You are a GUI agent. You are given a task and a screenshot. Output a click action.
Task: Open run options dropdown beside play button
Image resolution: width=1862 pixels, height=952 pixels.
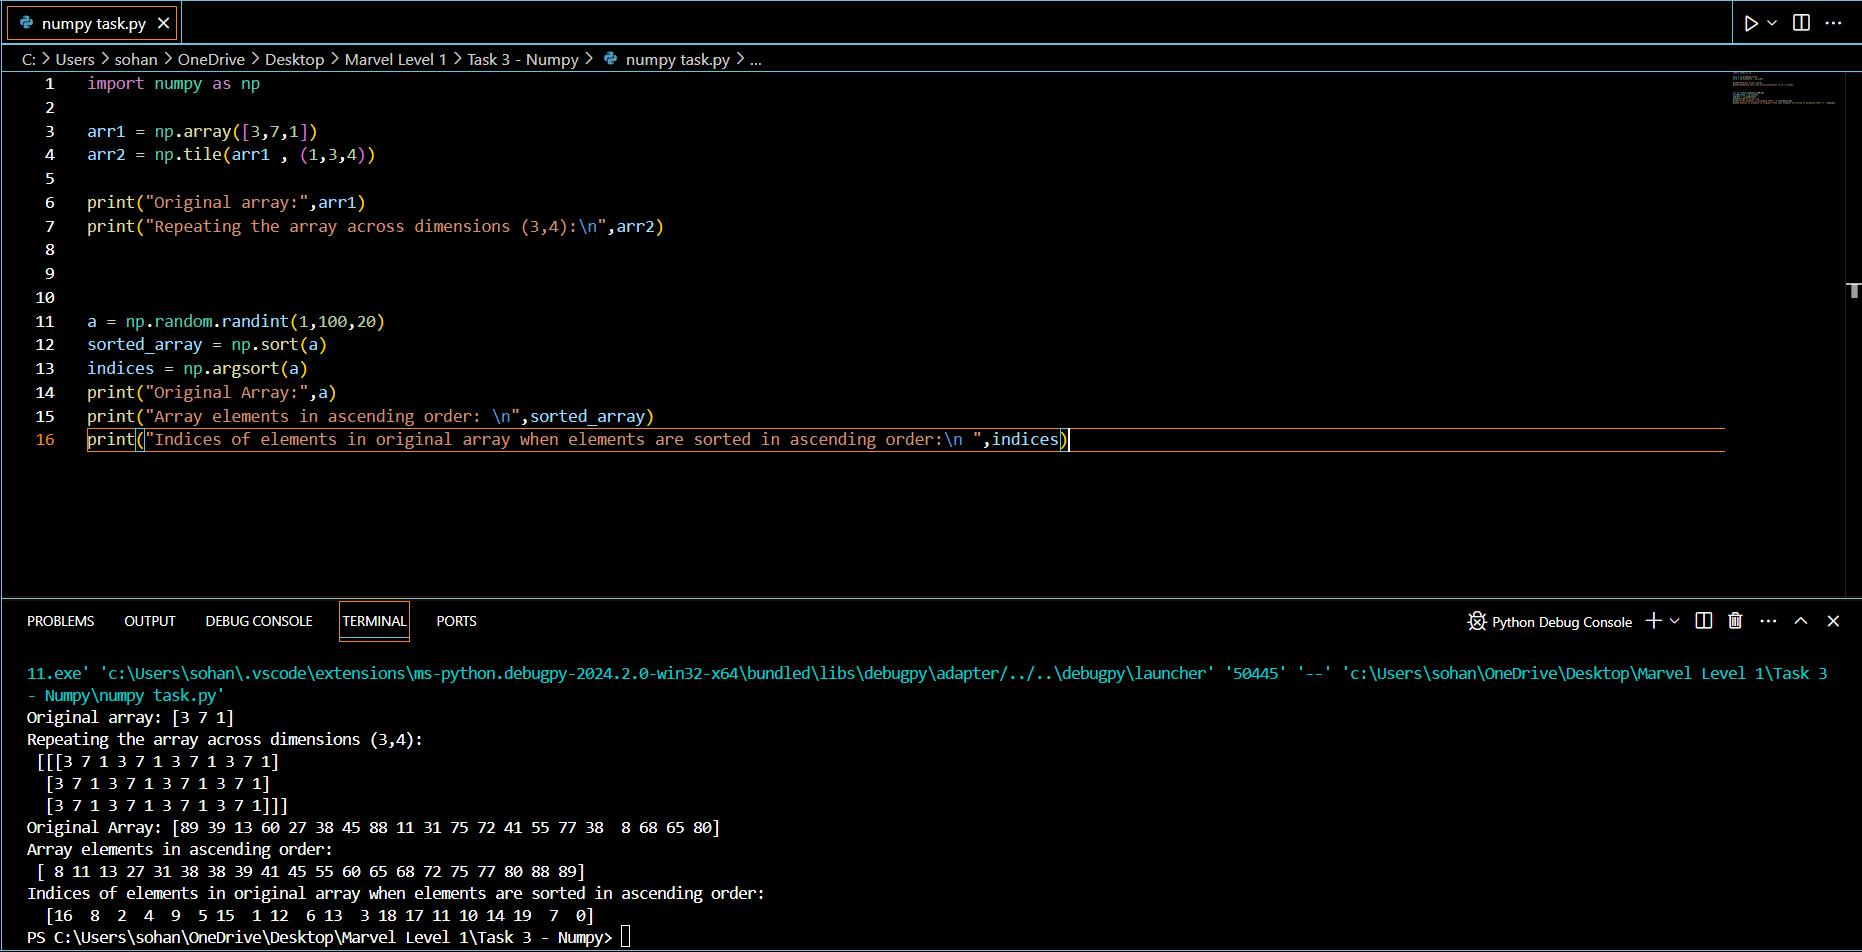pyautogui.click(x=1772, y=23)
